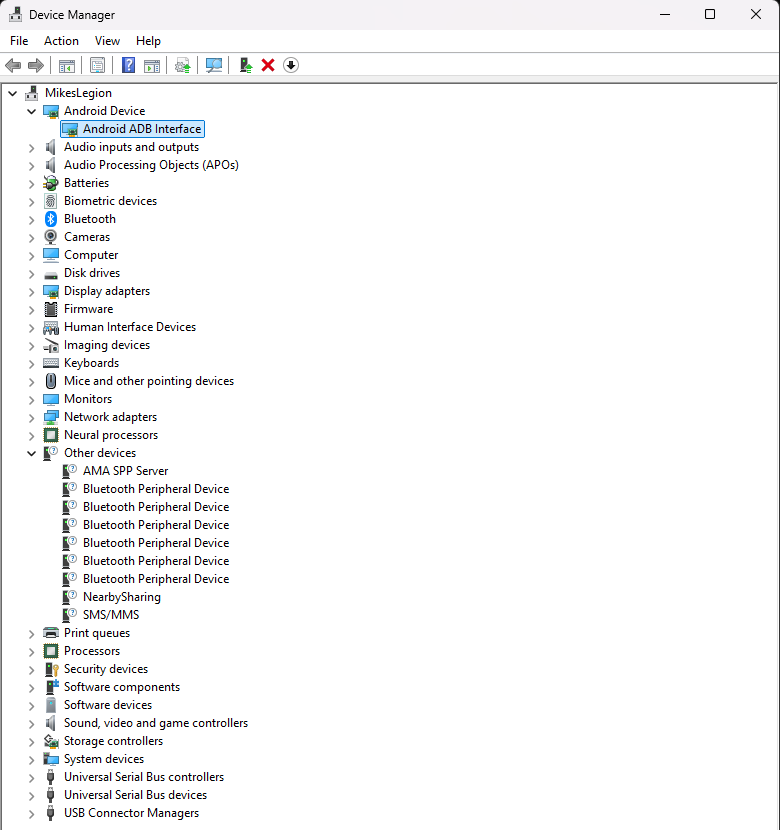
Task: Open the Action menu
Action: click(x=61, y=41)
